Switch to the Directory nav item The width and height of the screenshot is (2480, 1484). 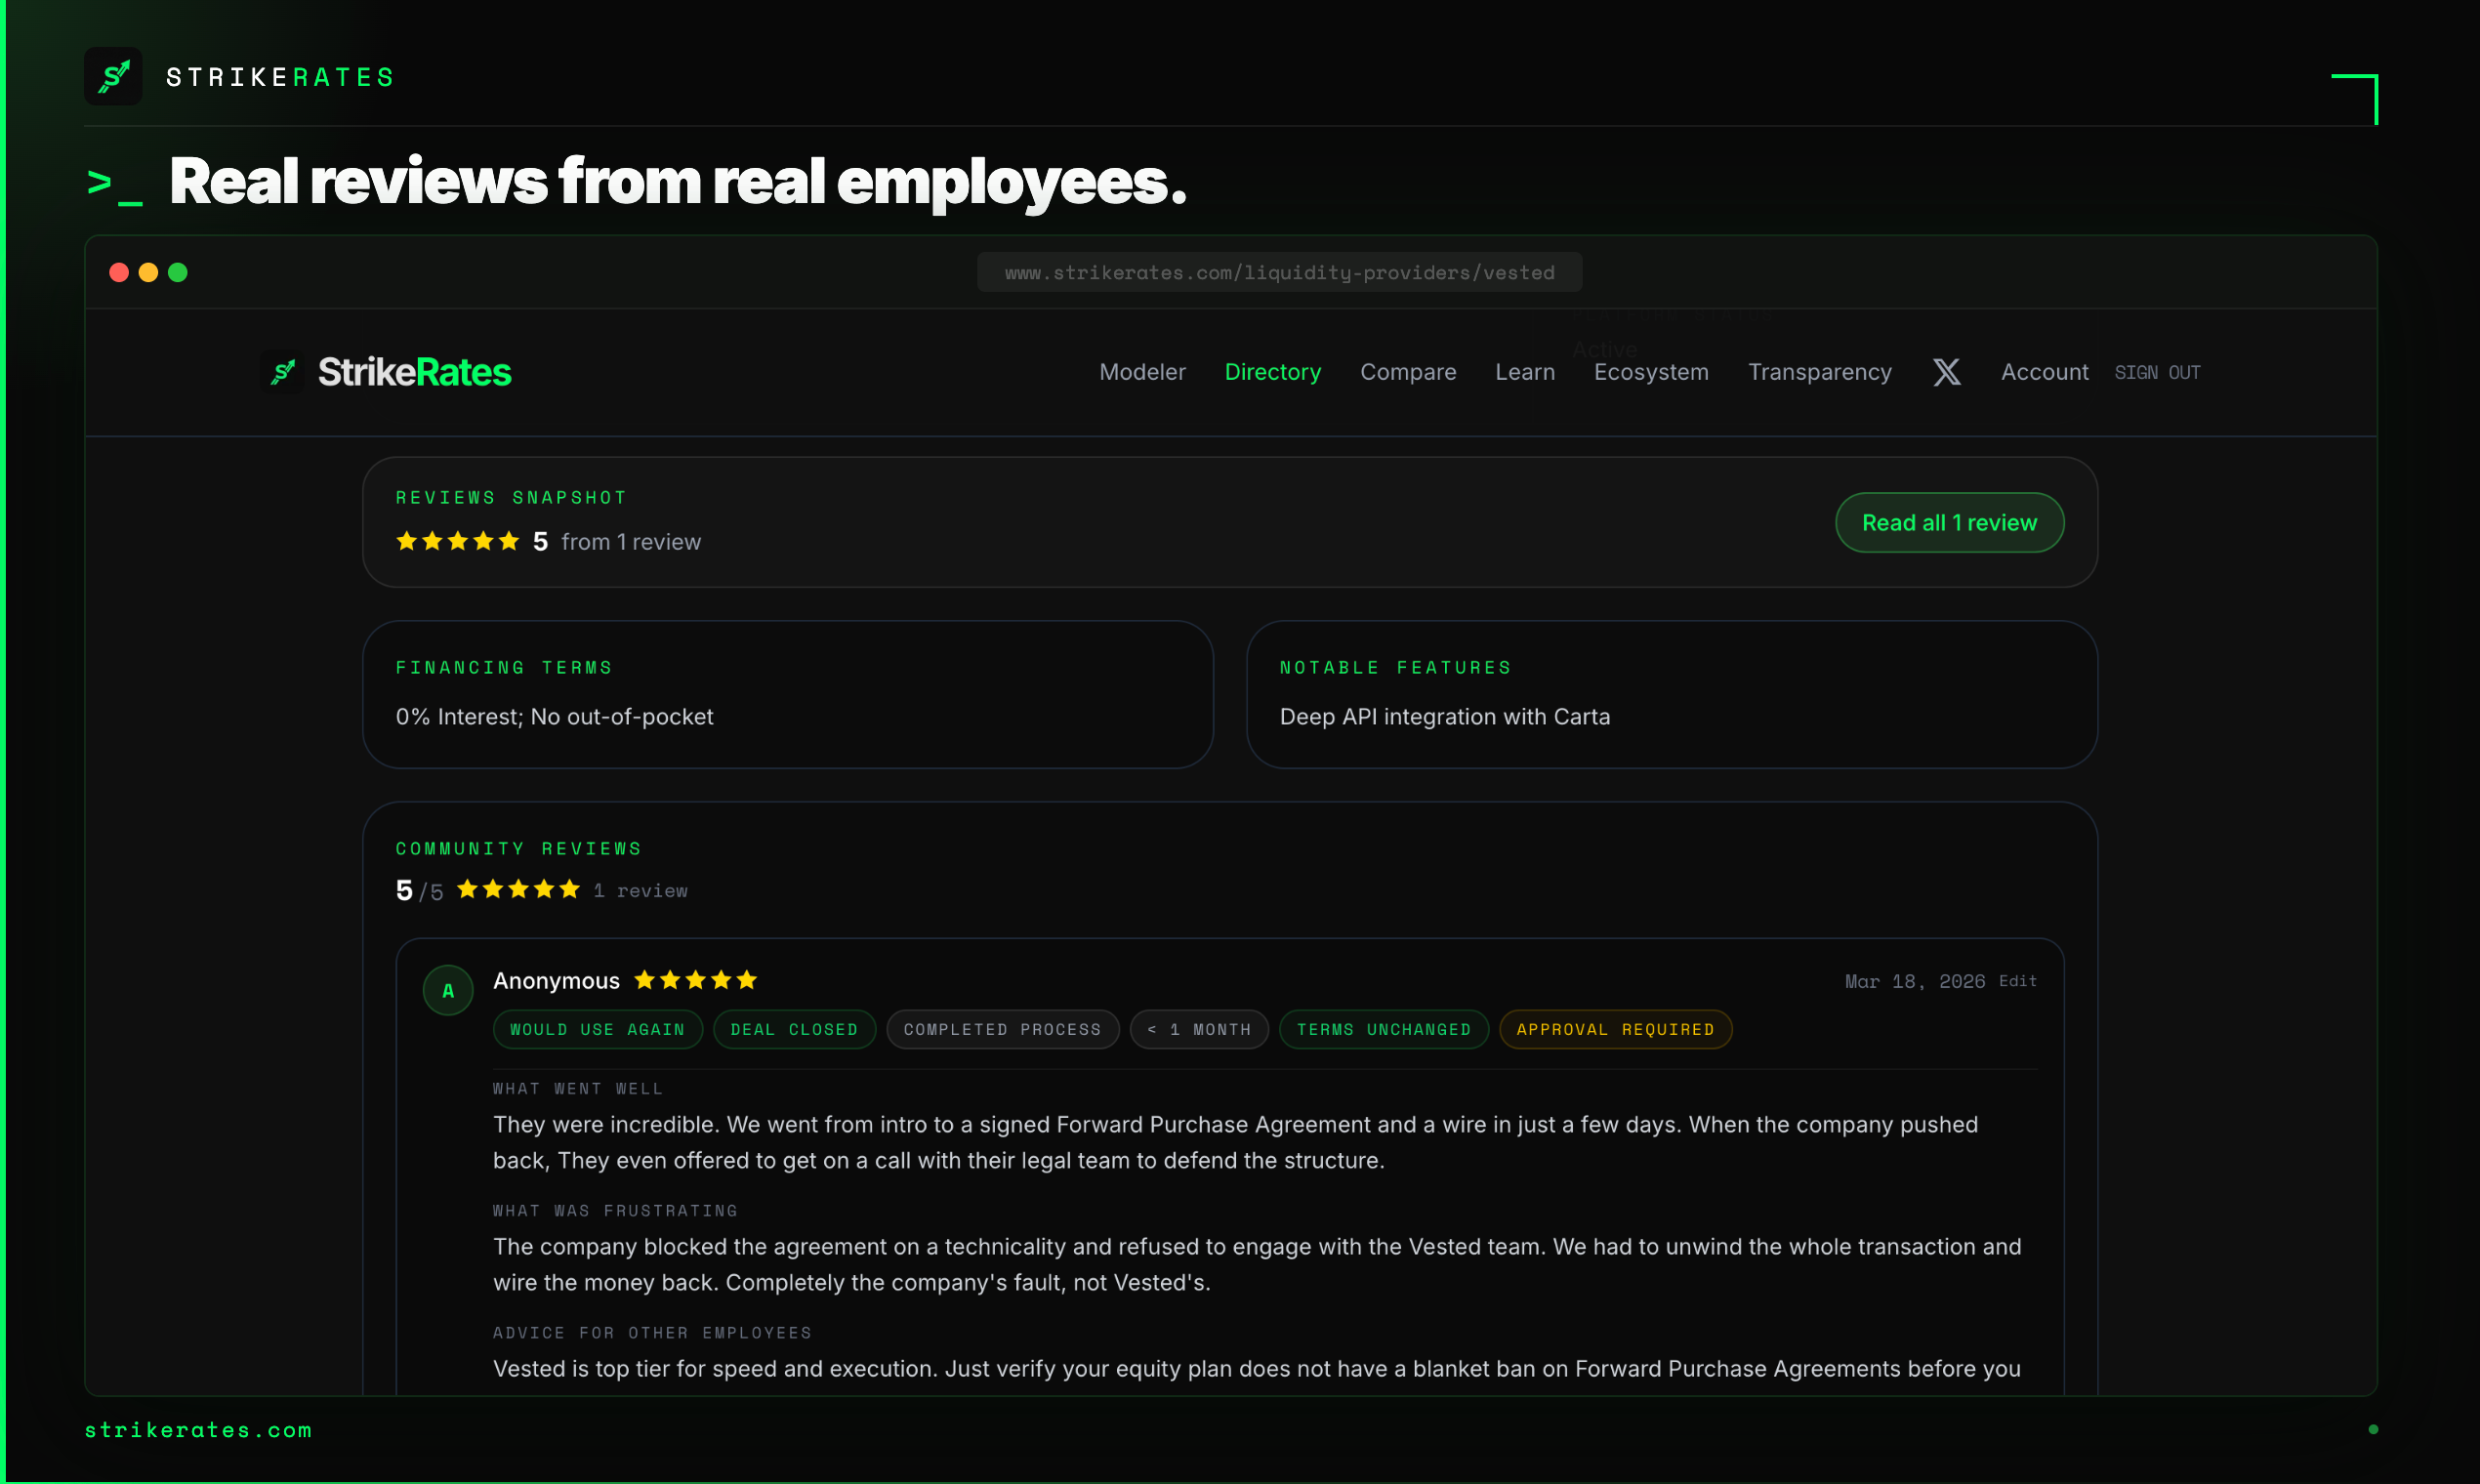point(1272,372)
